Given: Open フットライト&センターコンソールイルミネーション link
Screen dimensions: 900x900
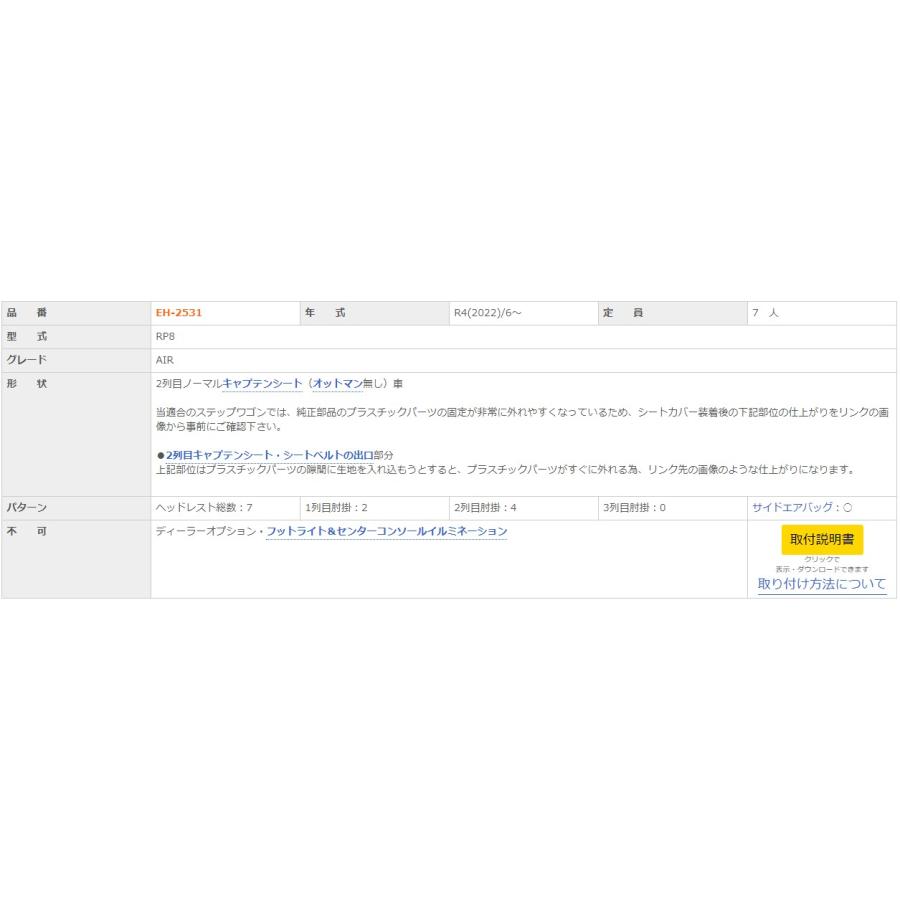Looking at the screenshot, I should [387, 532].
